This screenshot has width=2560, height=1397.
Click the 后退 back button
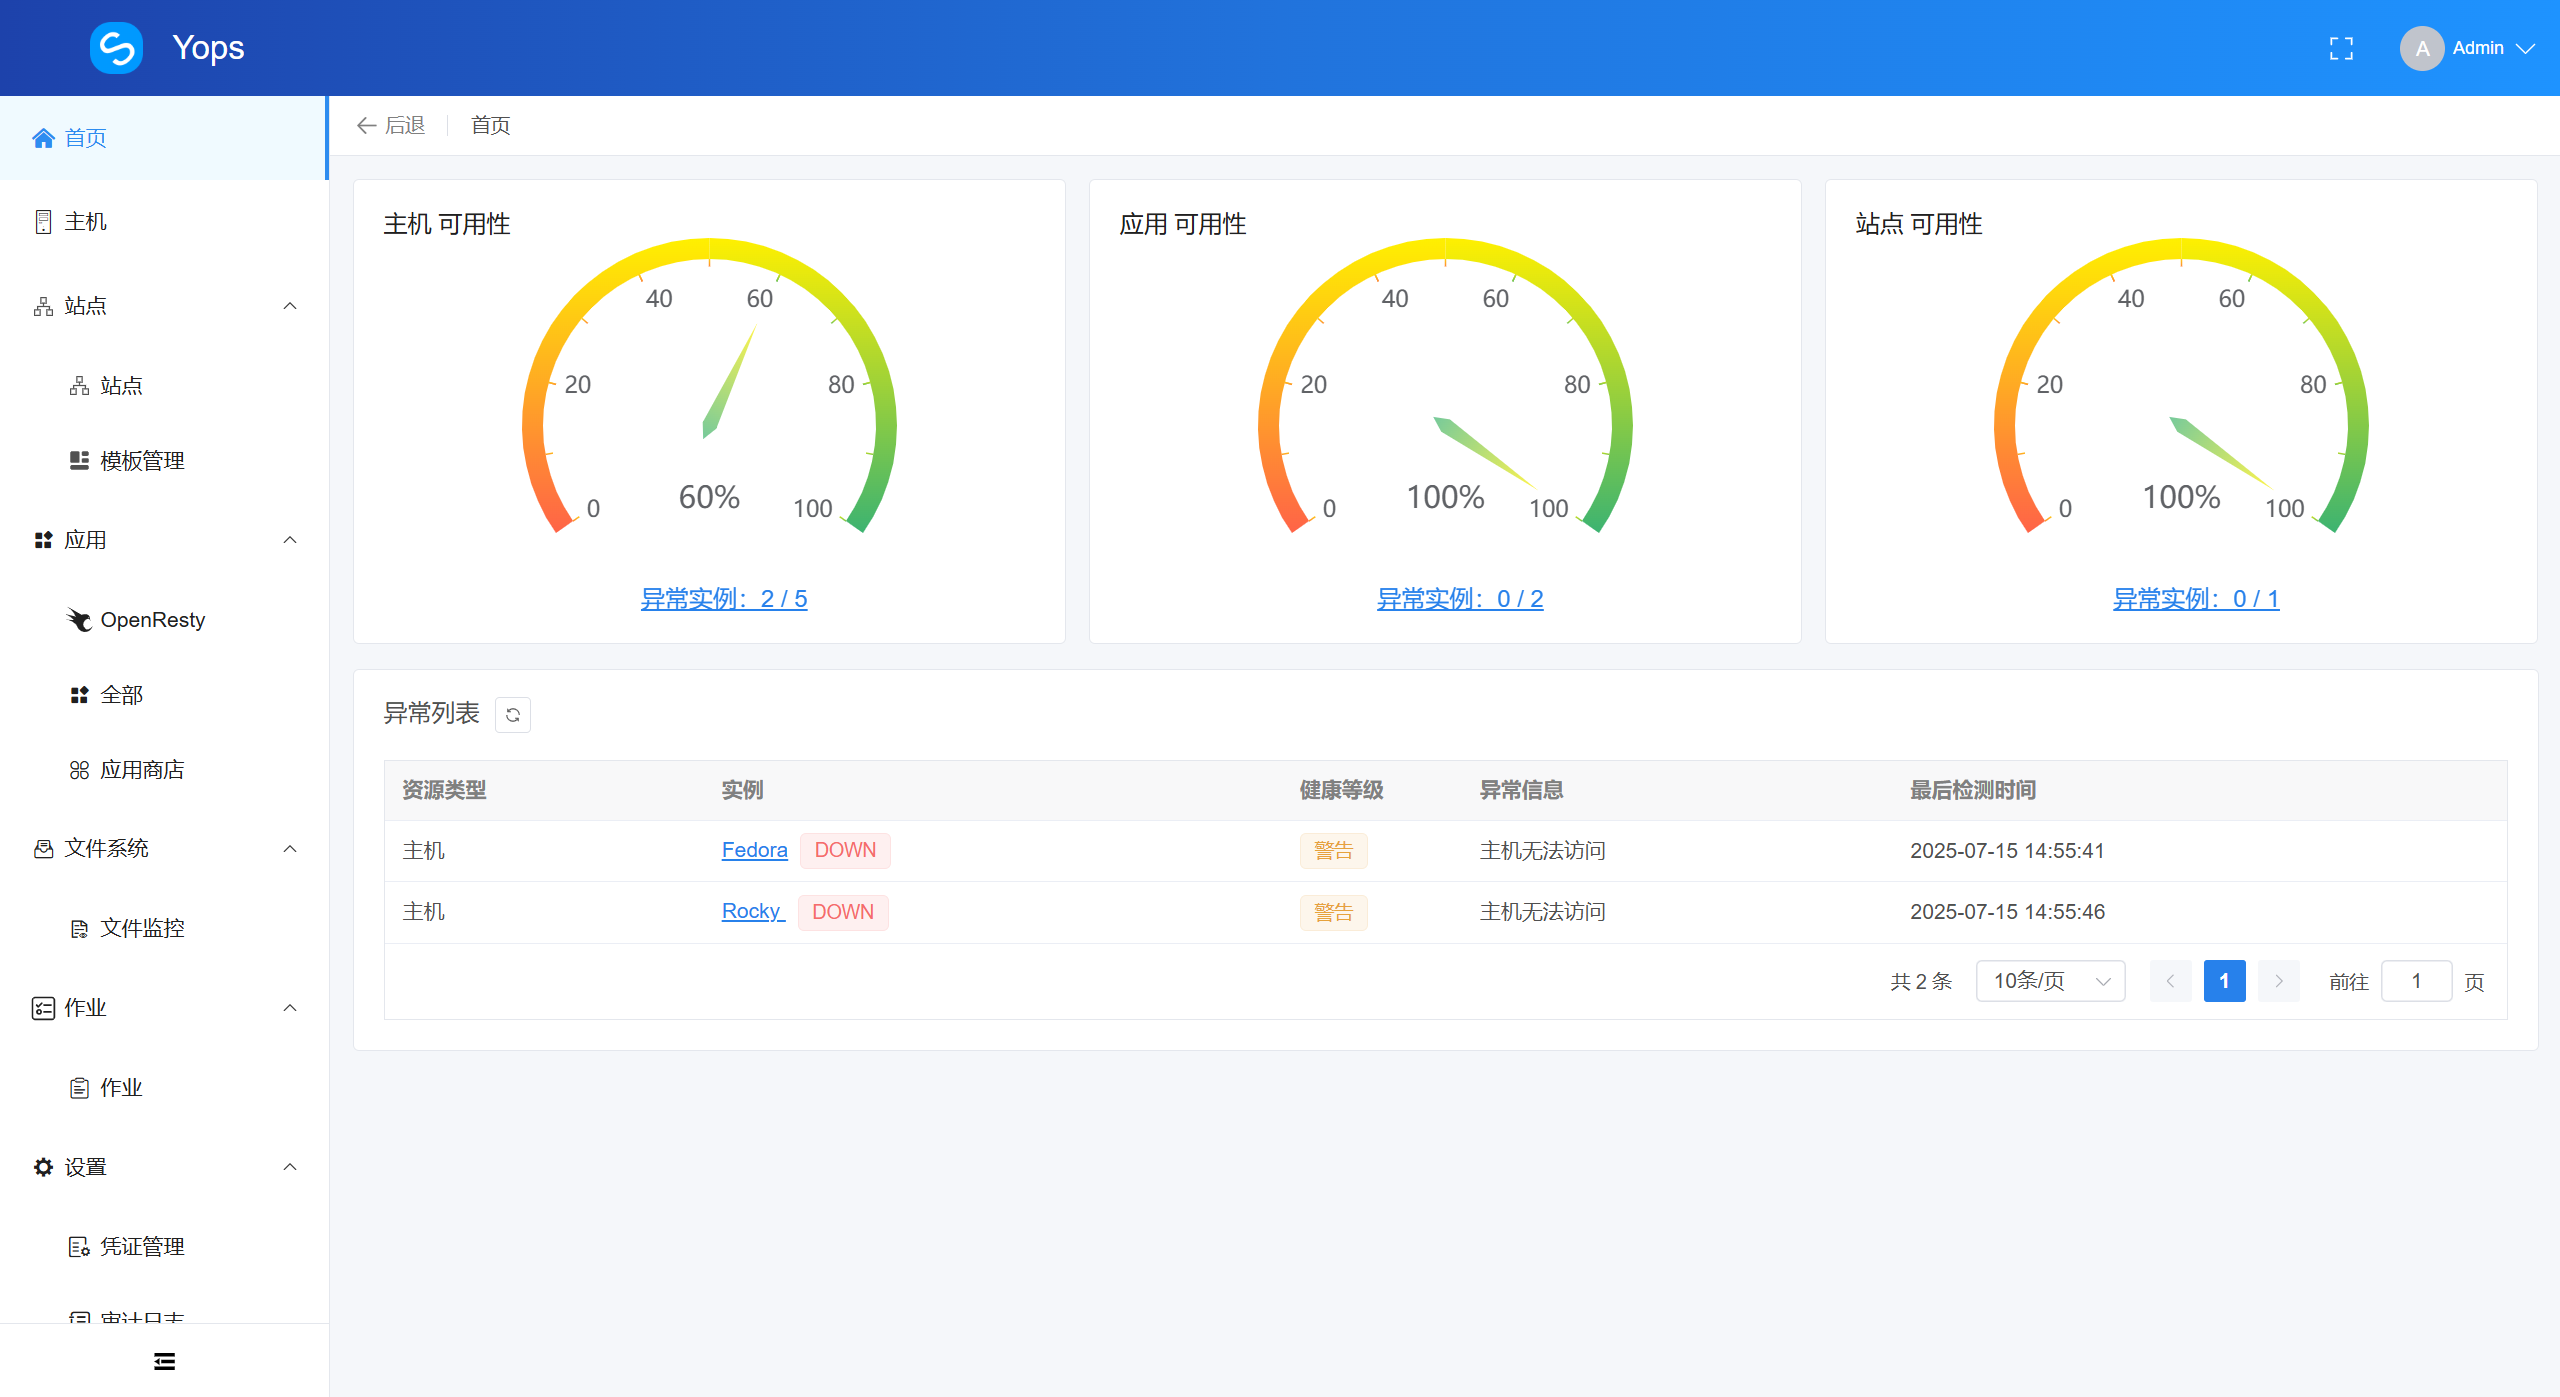point(391,125)
